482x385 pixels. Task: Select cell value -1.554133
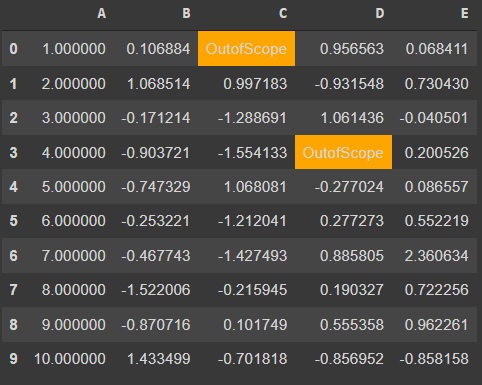pyautogui.click(x=252, y=153)
